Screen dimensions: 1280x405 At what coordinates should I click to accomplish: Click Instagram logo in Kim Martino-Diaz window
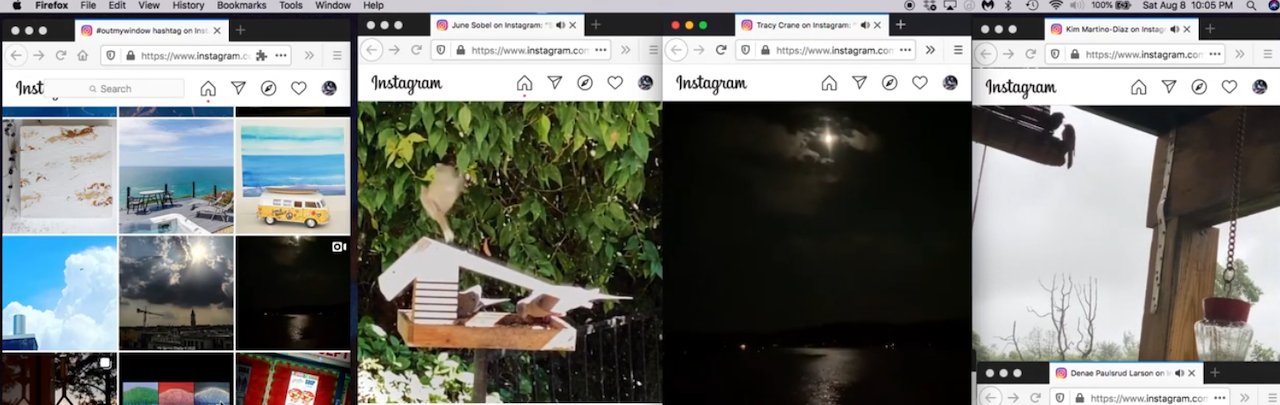click(1021, 88)
